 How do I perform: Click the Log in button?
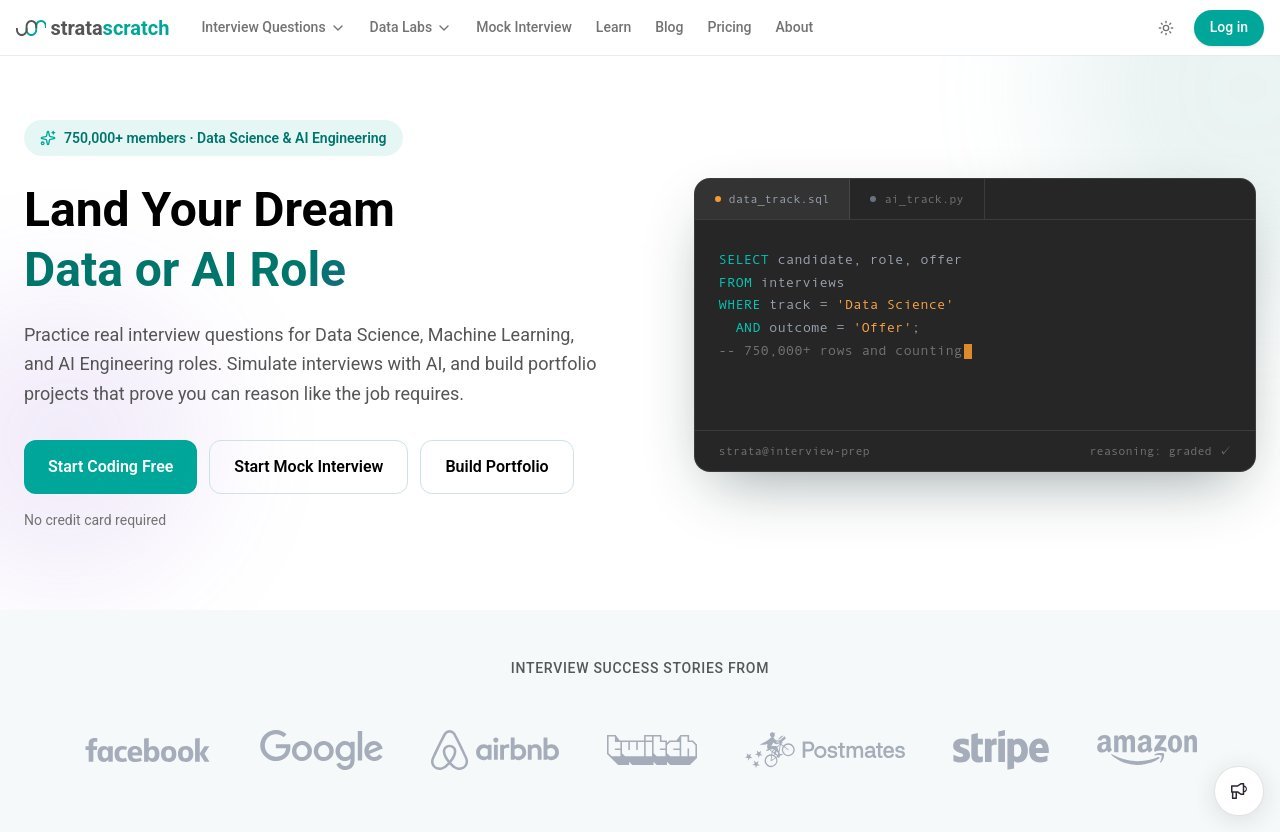[x=1229, y=28]
